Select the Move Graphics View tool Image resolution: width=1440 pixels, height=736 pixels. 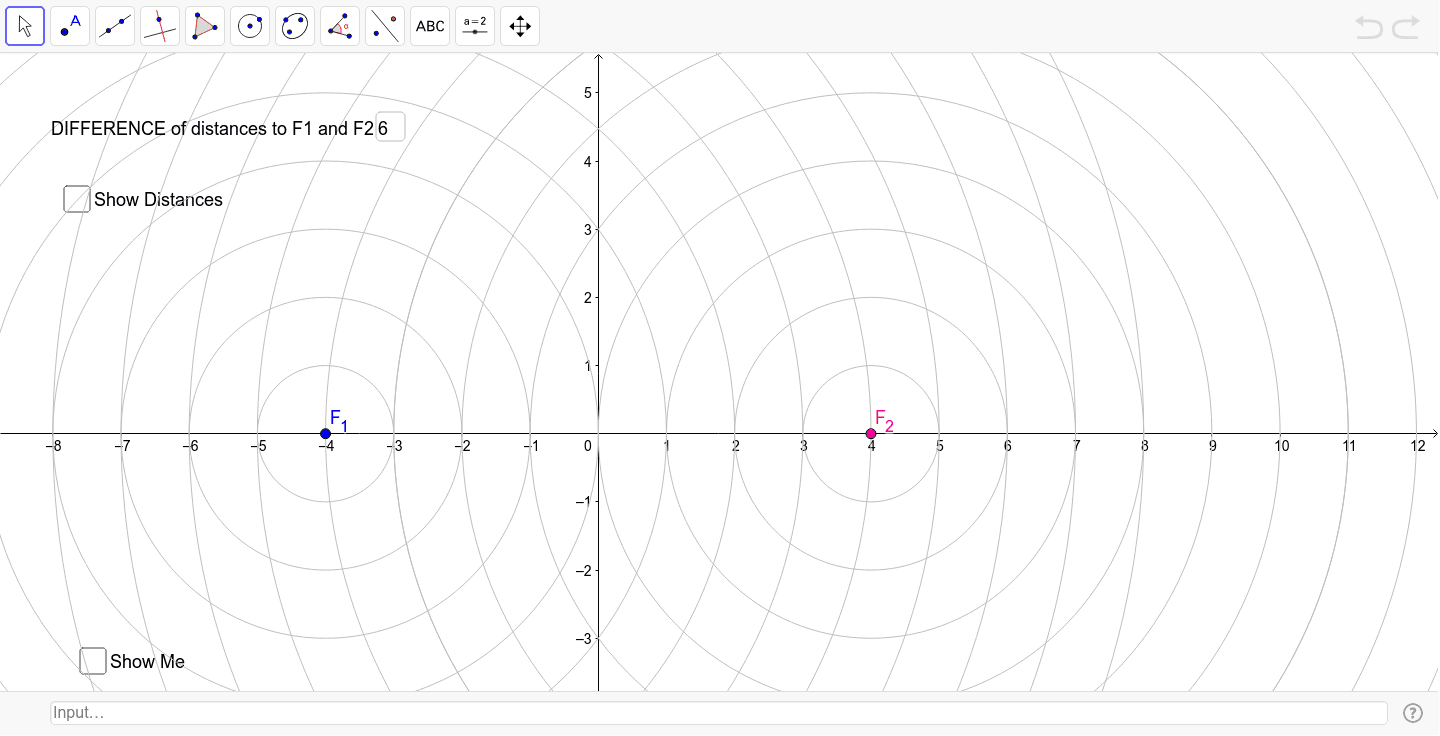point(520,26)
